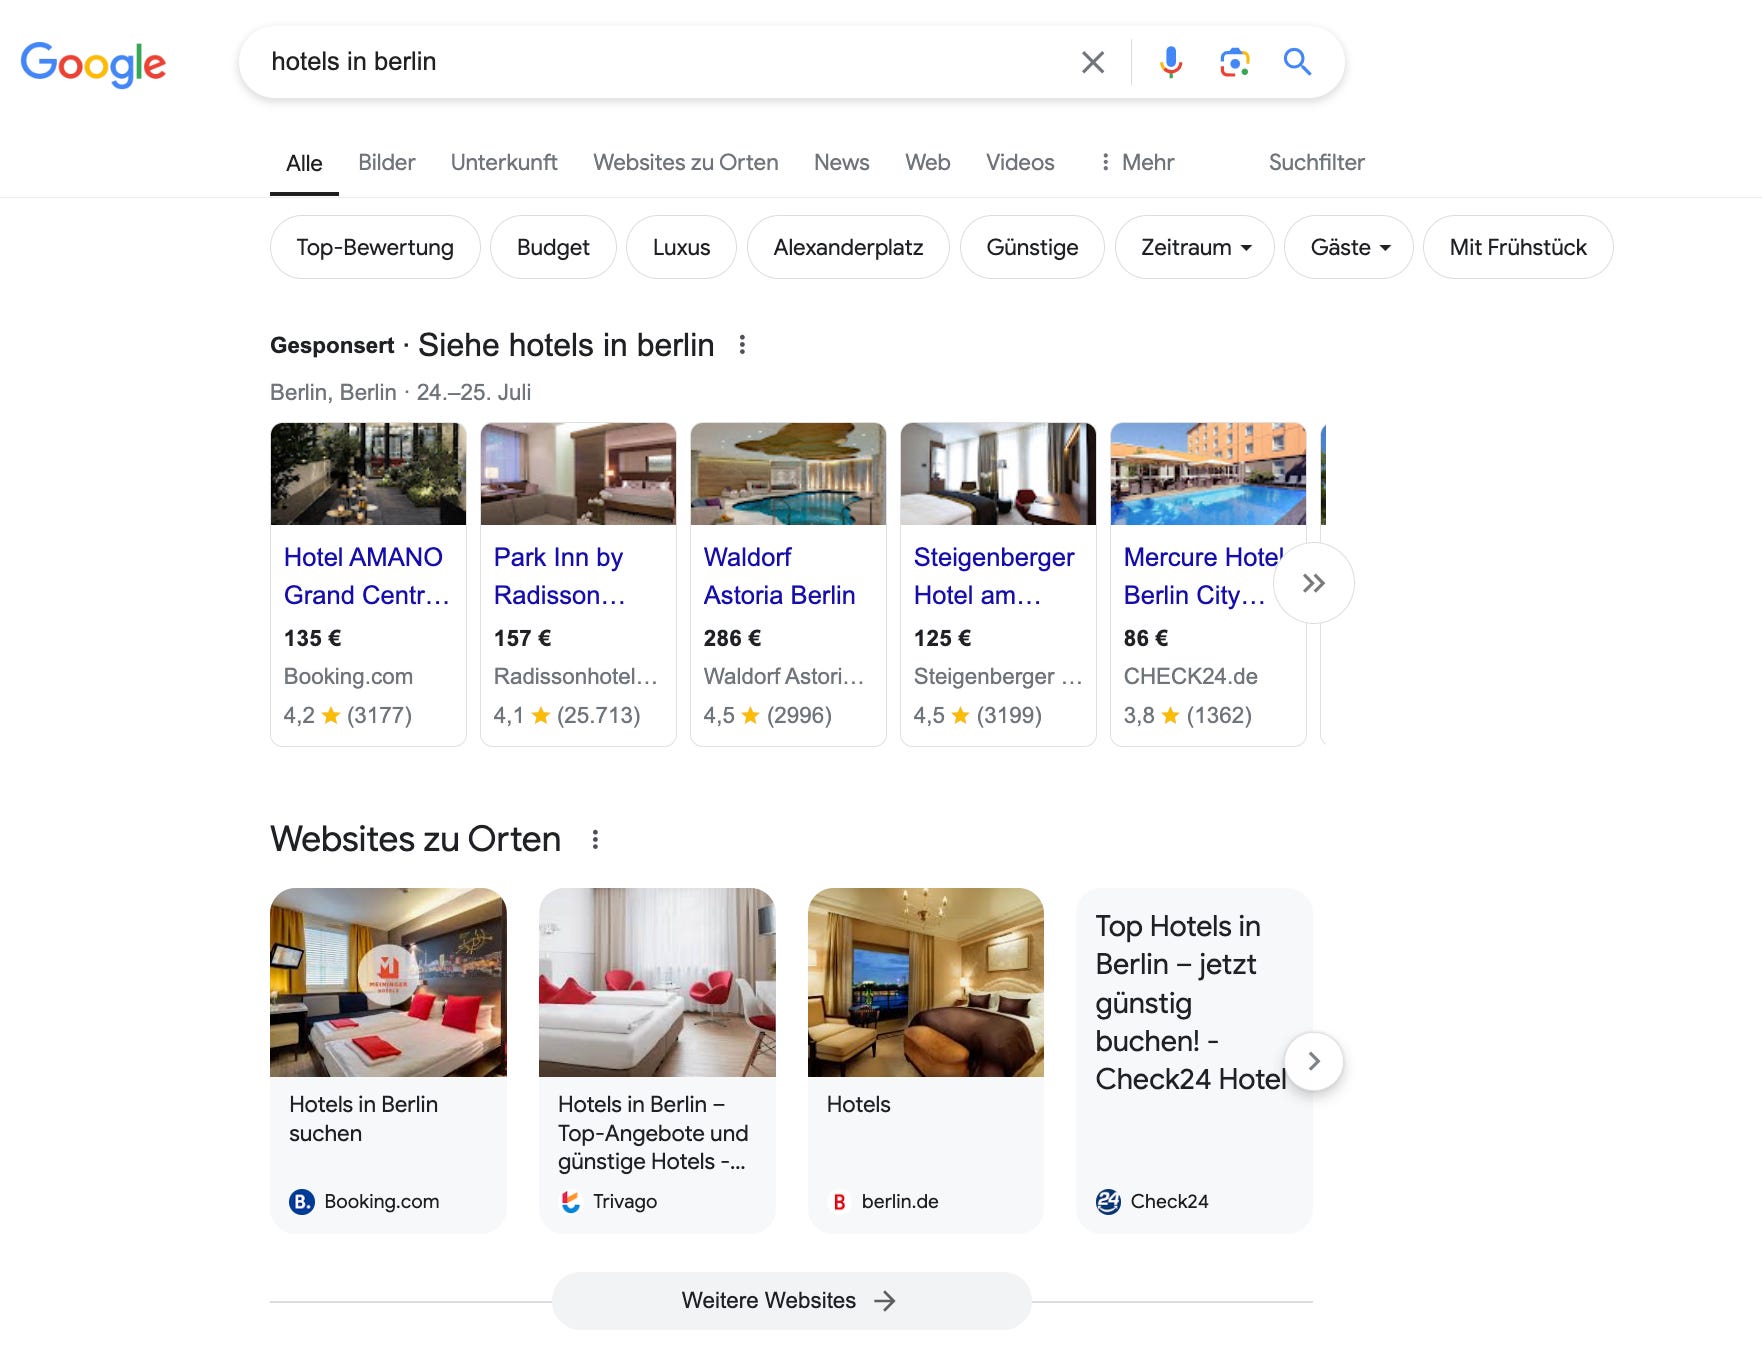The width and height of the screenshot is (1762, 1346).
Task: Click Waldorf Astoria pool photo
Action: coord(788,474)
